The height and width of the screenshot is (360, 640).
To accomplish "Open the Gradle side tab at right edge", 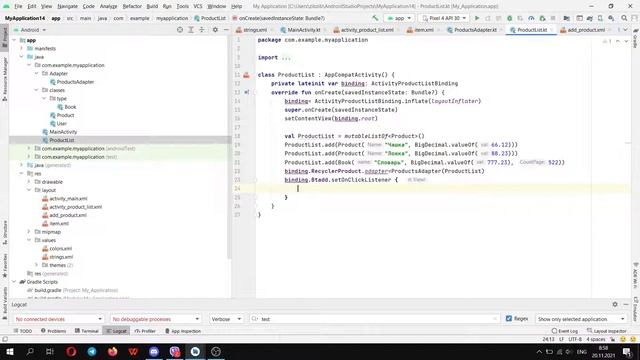I will (636, 39).
